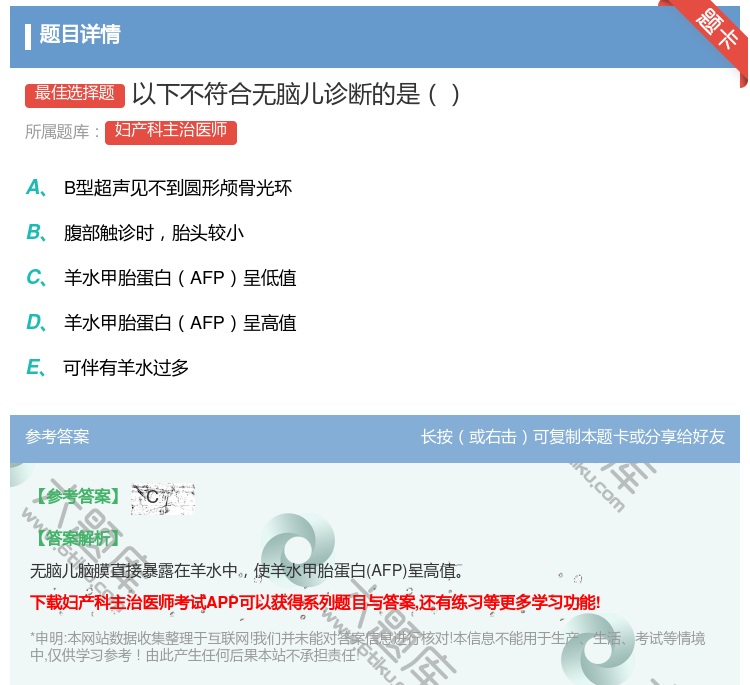Click the 所属题库 label
The width and height of the screenshot is (750, 685).
click(62, 132)
